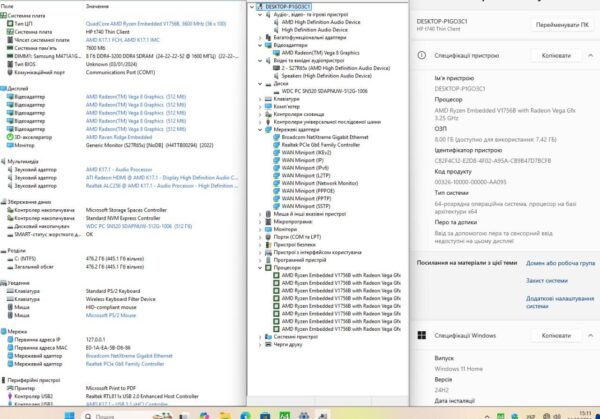Open the Windows Start button on the taskbar
The height and width of the screenshot is (419, 600).
click(70, 416)
